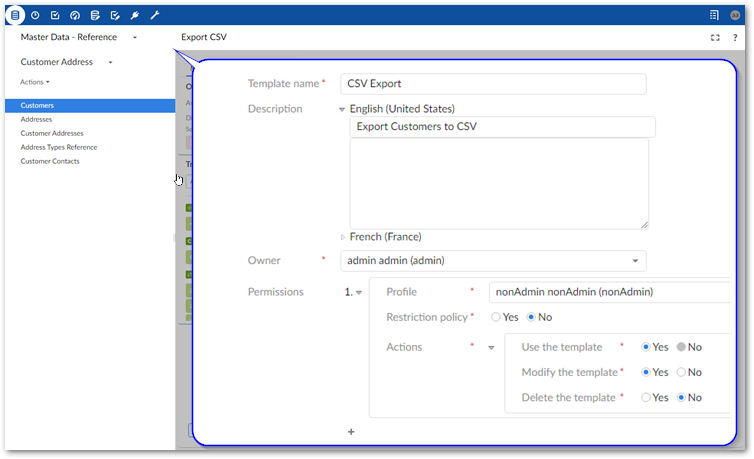Open the Monitoring dashboard gauge icon
The image size is (754, 459).
coord(75,15)
